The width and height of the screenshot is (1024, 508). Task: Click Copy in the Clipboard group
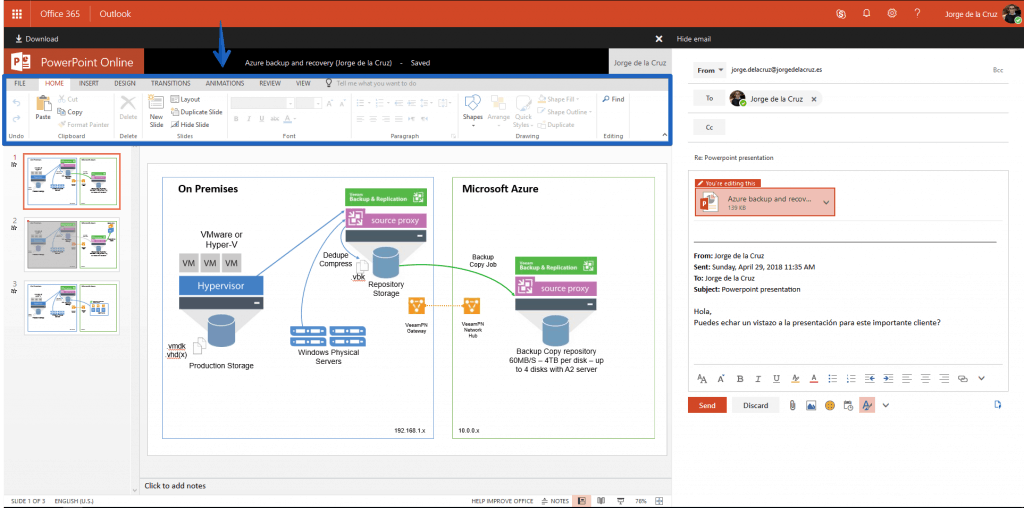click(71, 112)
